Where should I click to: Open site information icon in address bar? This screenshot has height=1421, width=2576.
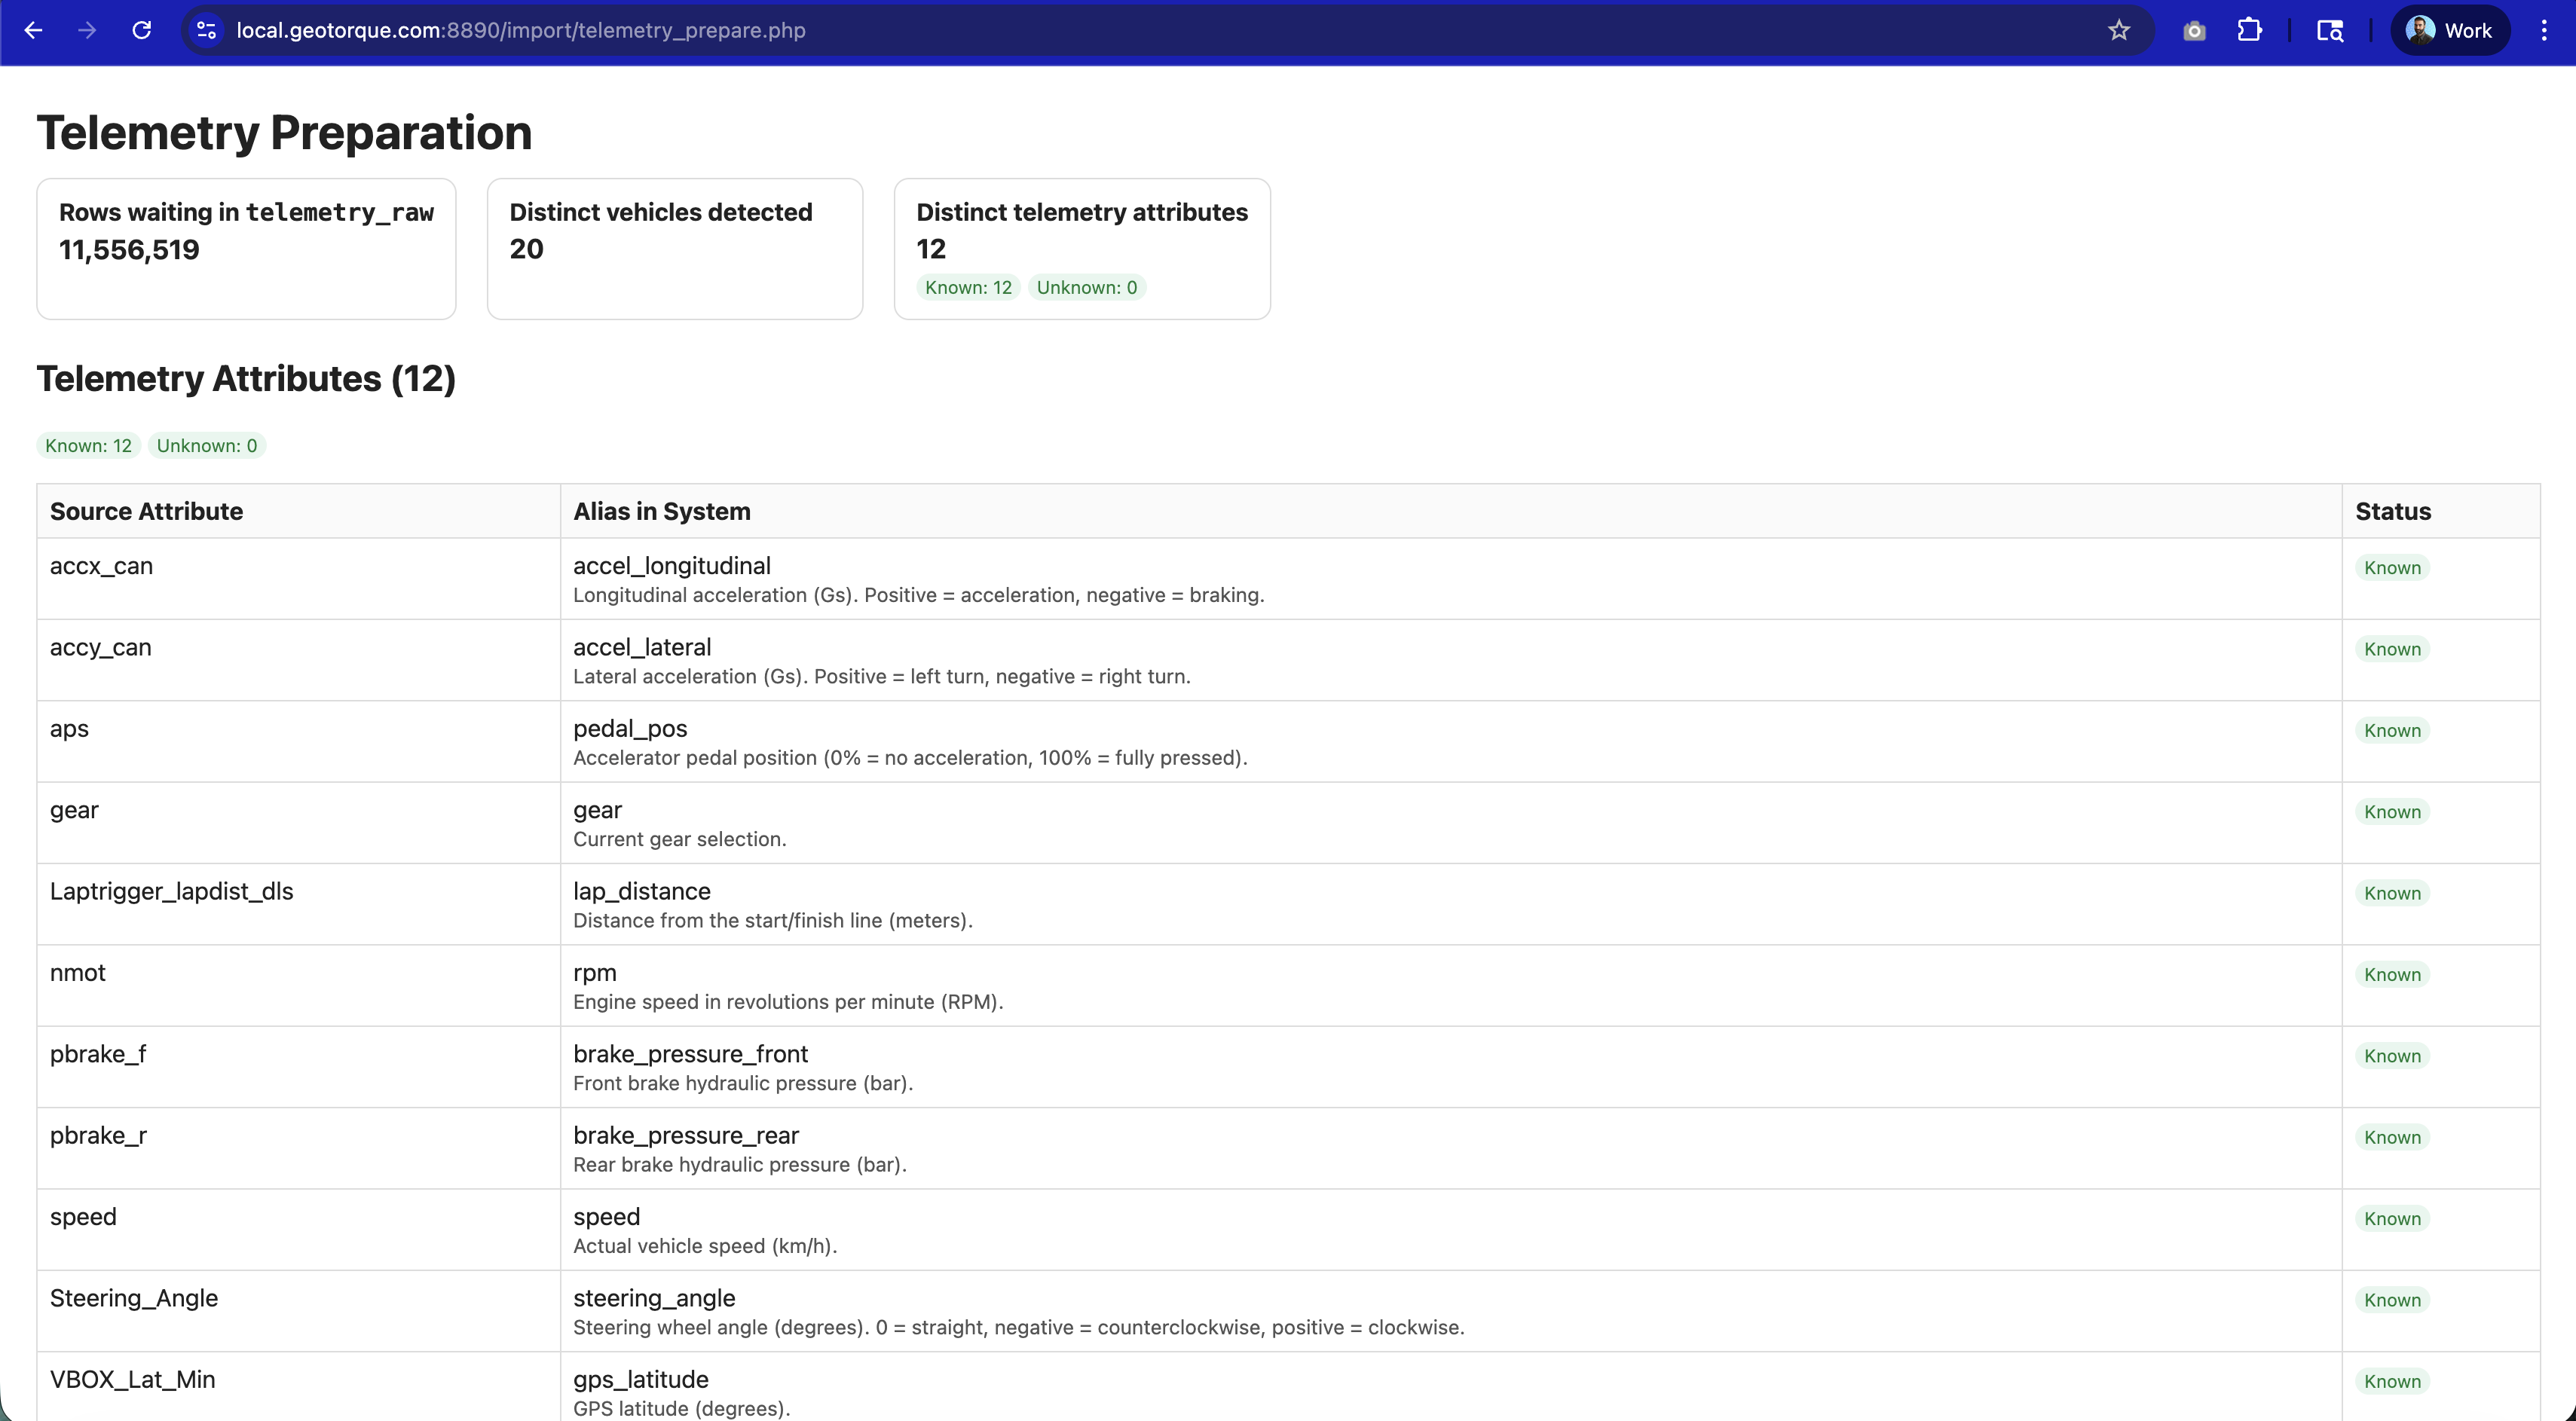tap(207, 30)
